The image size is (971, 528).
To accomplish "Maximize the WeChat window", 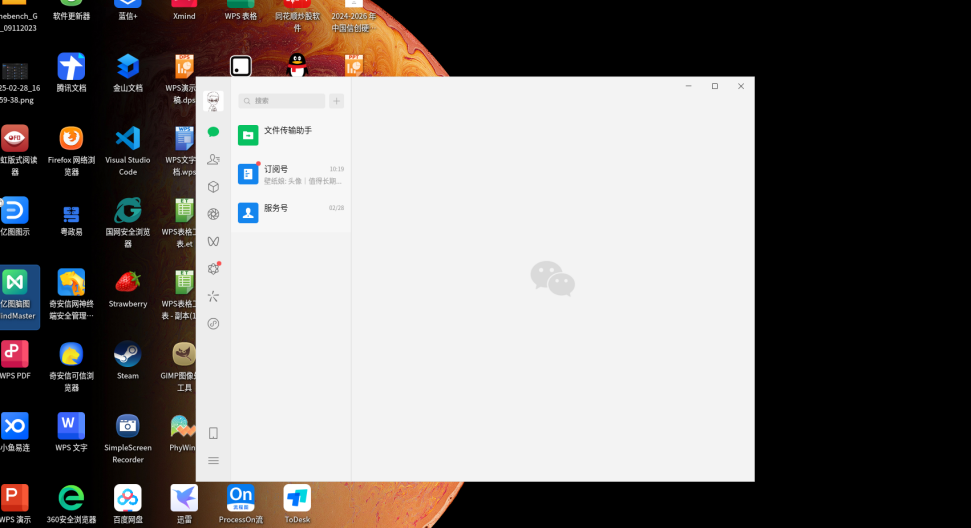I will (715, 86).
